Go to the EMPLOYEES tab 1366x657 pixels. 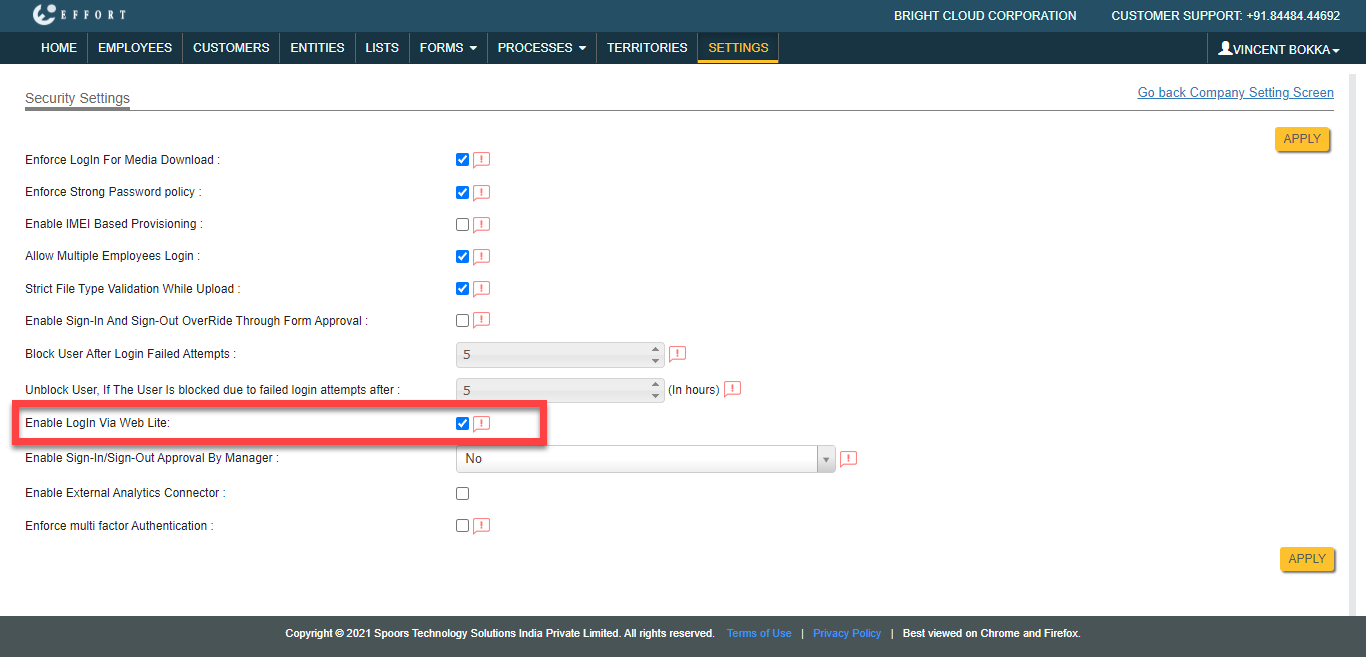tap(135, 48)
